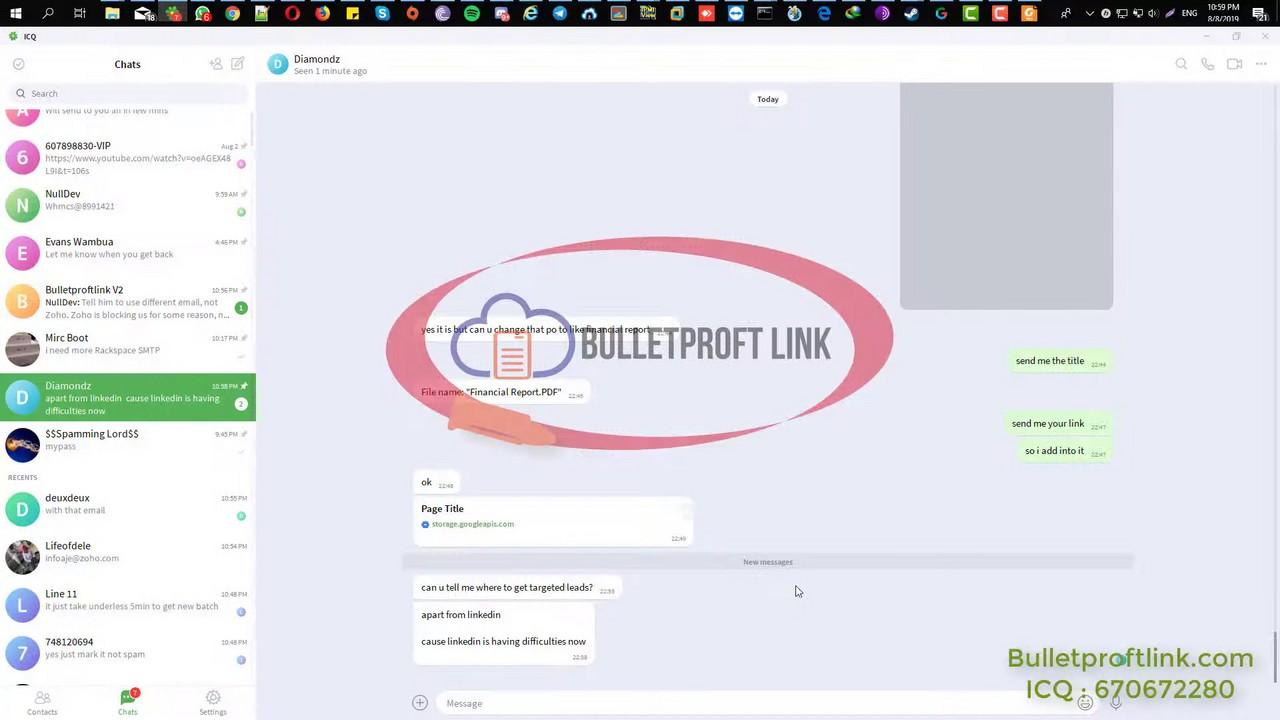1280x720 pixels.
Task: Open Skype from taskbar
Action: [x=382, y=13]
